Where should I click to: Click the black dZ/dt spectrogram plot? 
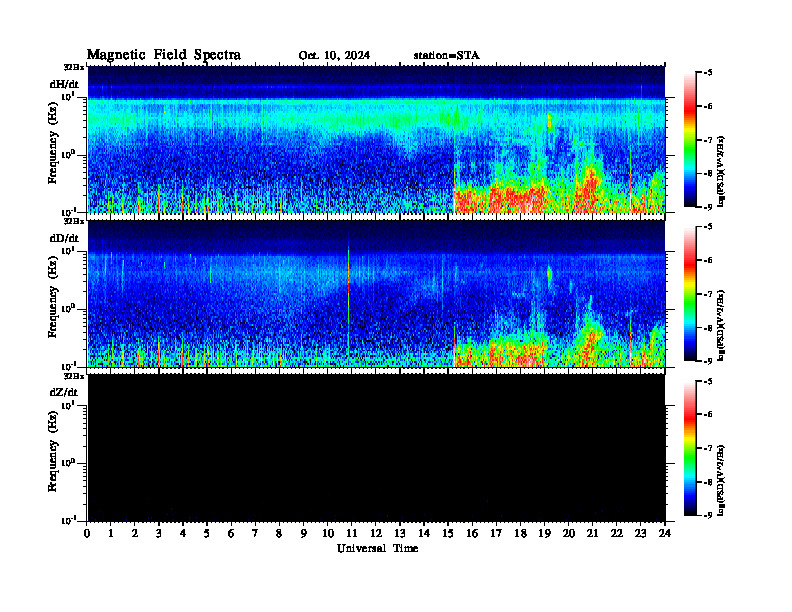point(376,447)
